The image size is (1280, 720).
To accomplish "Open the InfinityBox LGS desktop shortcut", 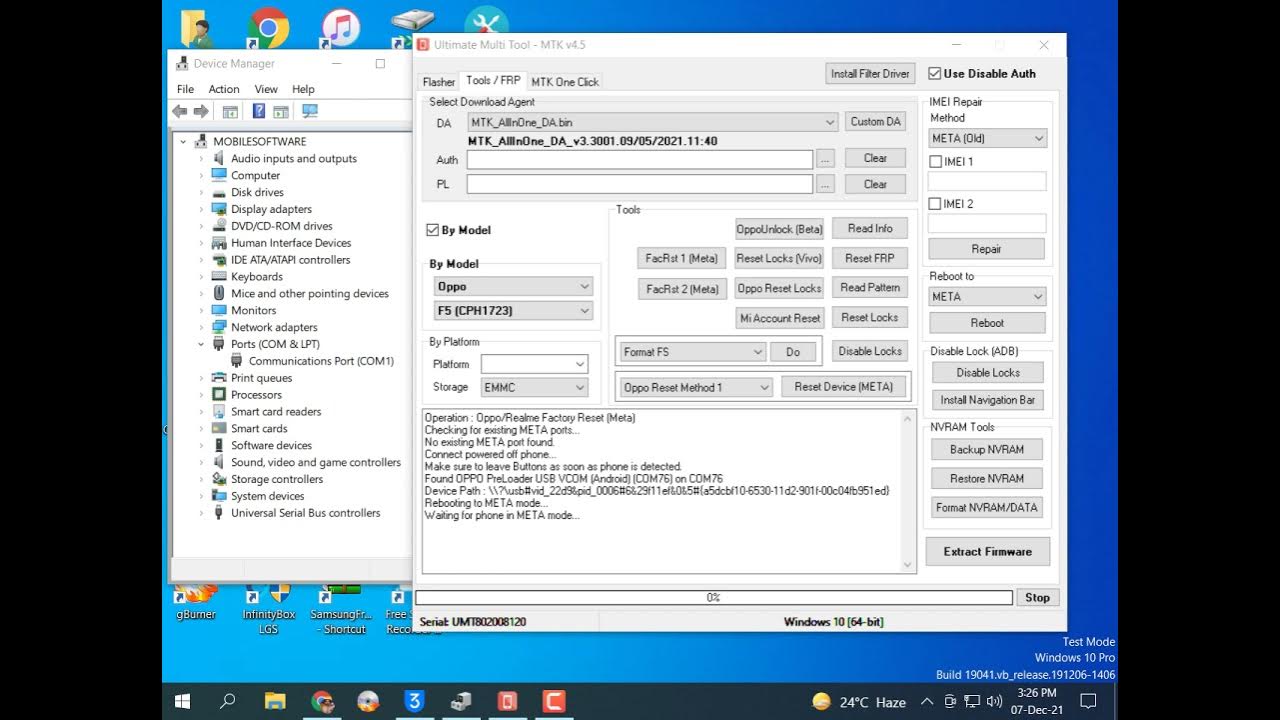I will click(x=269, y=608).
